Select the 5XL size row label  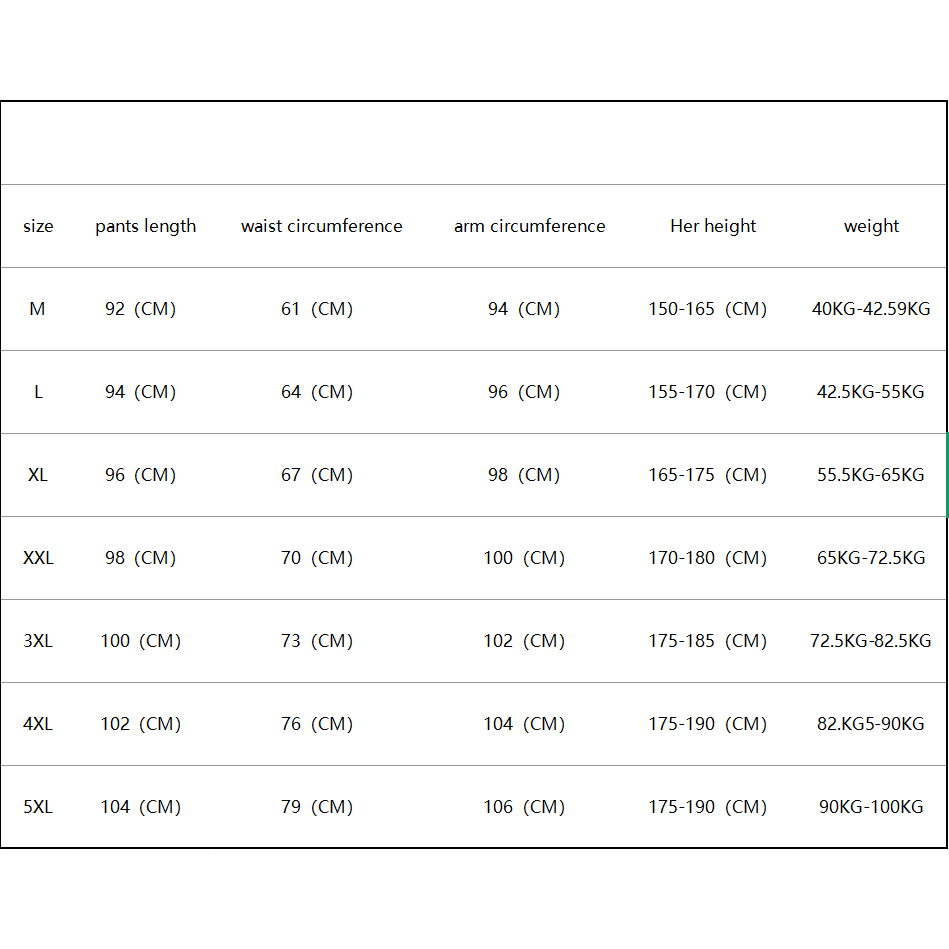tap(38, 807)
